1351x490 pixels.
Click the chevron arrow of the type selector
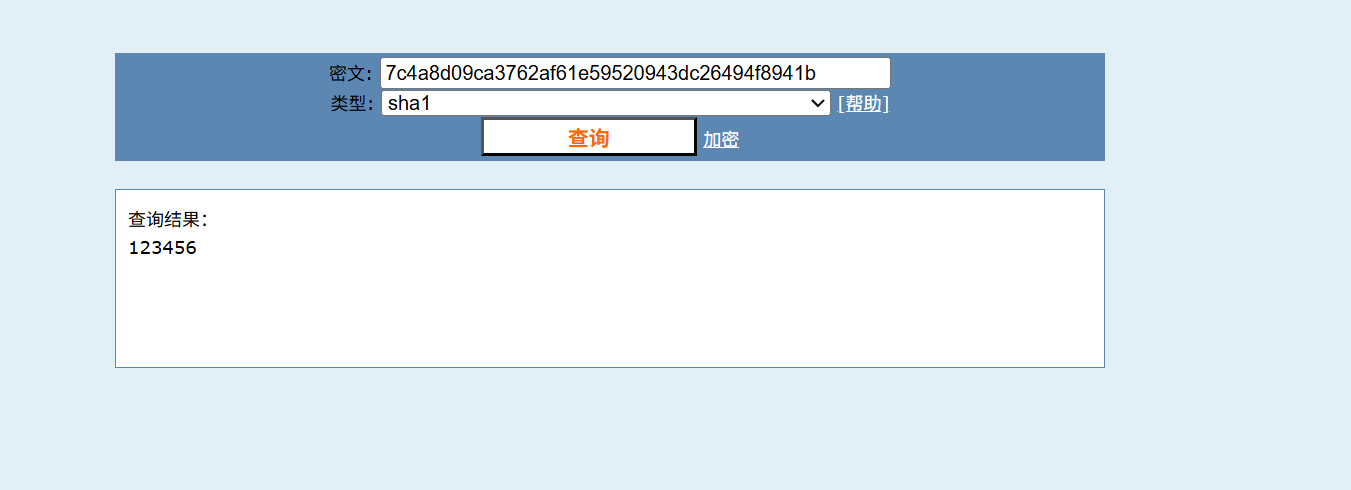(816, 103)
